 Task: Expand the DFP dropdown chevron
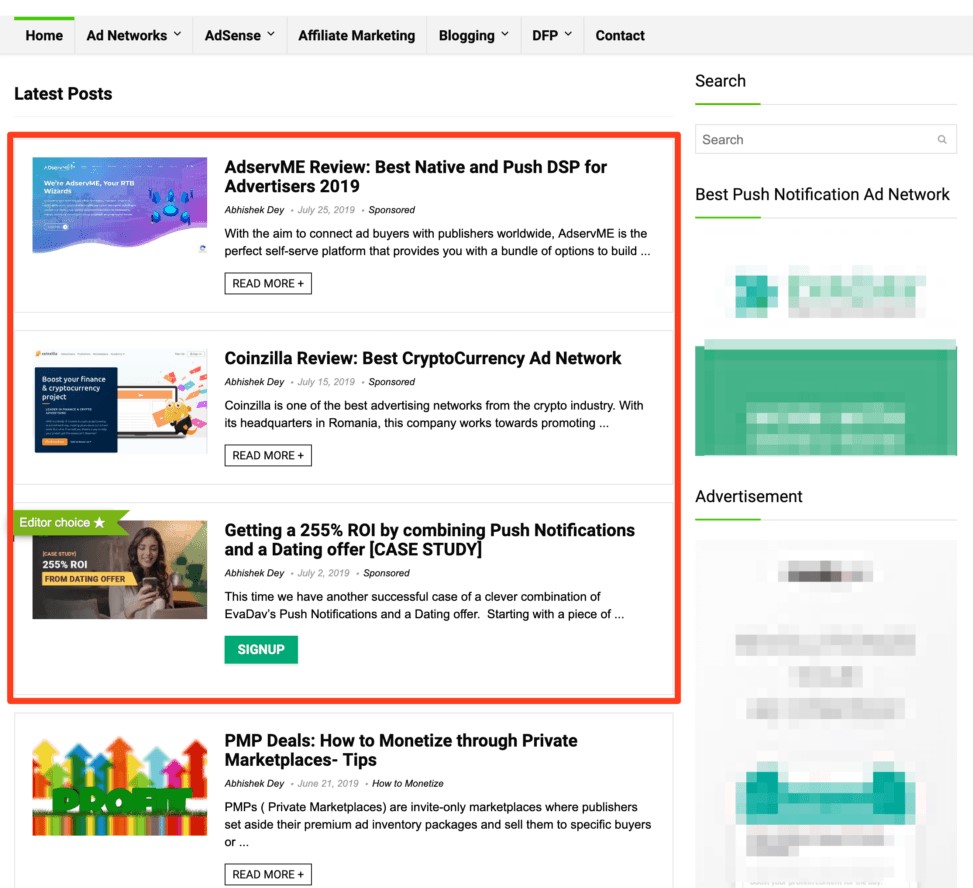[x=568, y=34]
